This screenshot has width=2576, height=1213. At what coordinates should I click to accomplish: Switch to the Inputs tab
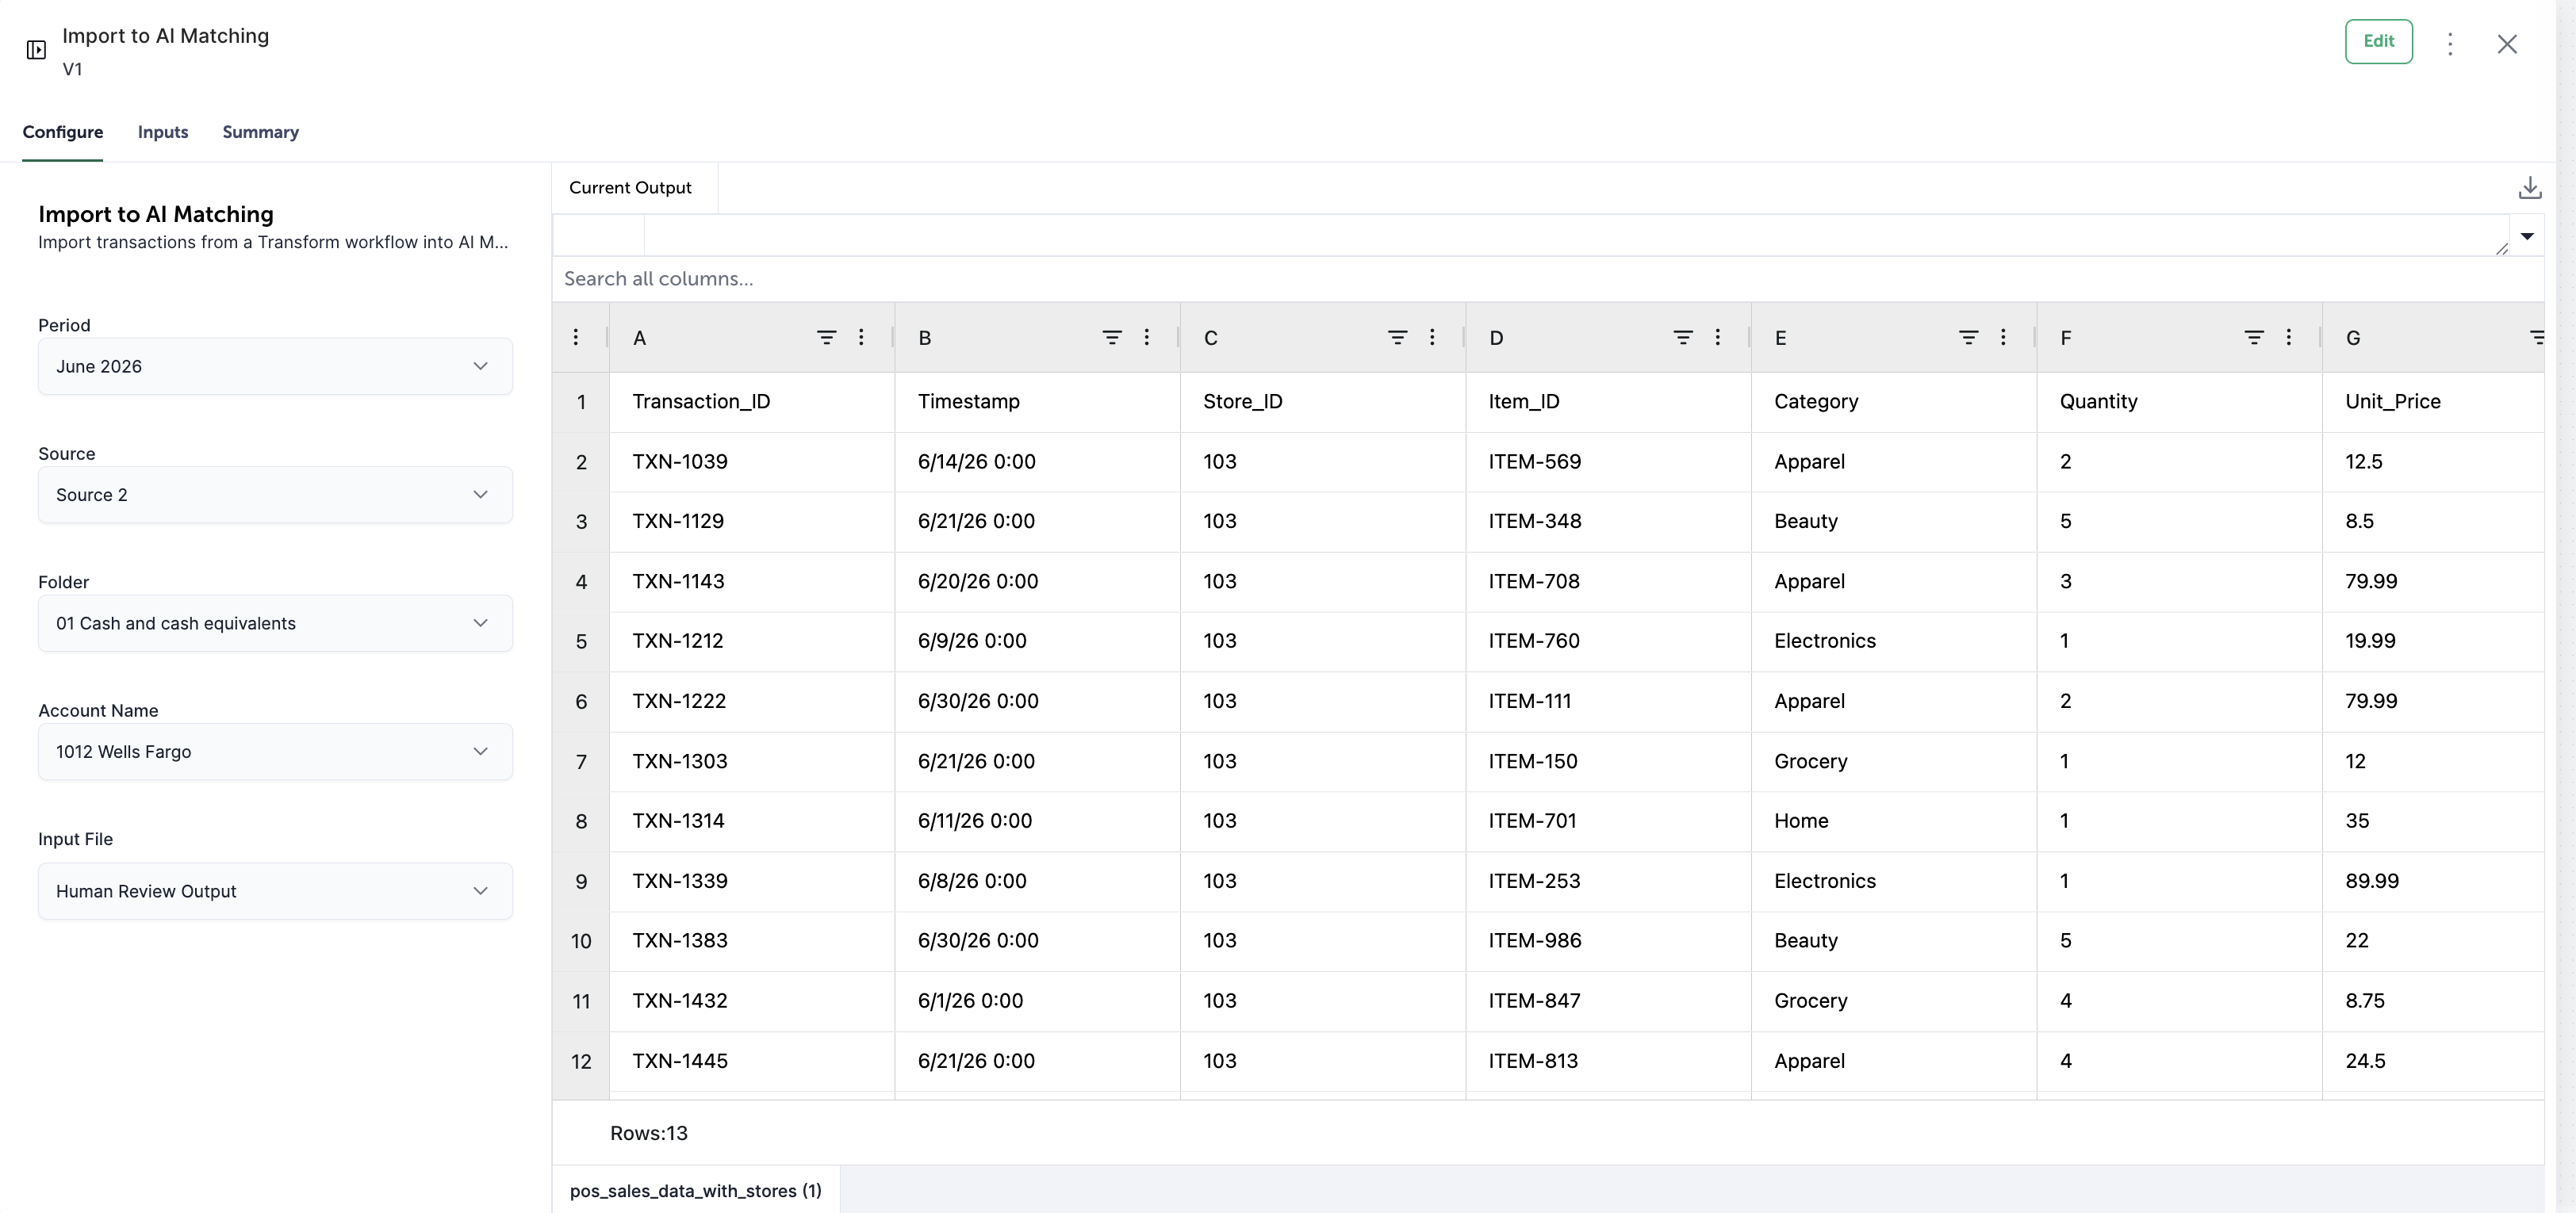163,132
